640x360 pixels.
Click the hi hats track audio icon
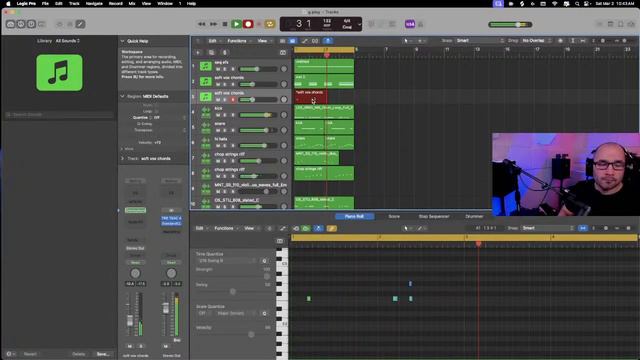206,143
